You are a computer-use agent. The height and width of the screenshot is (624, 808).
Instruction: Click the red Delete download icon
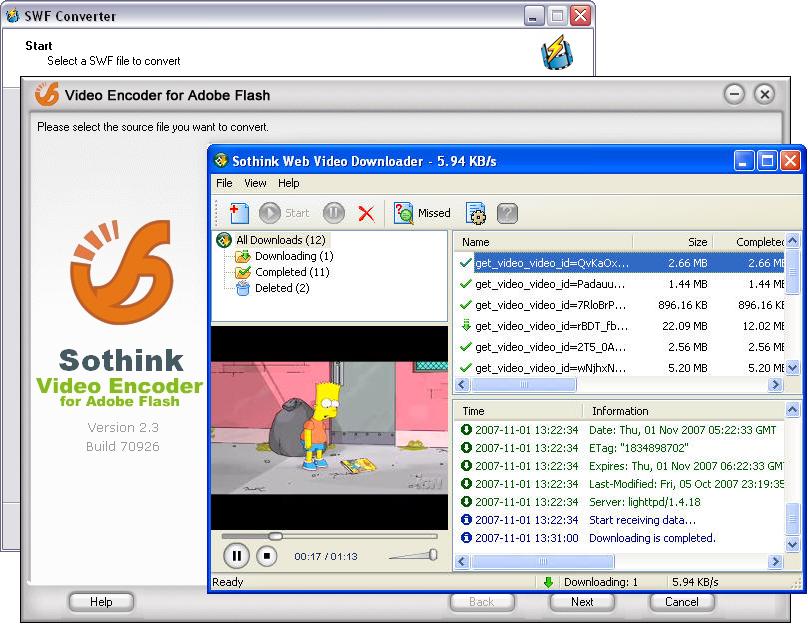pos(366,213)
